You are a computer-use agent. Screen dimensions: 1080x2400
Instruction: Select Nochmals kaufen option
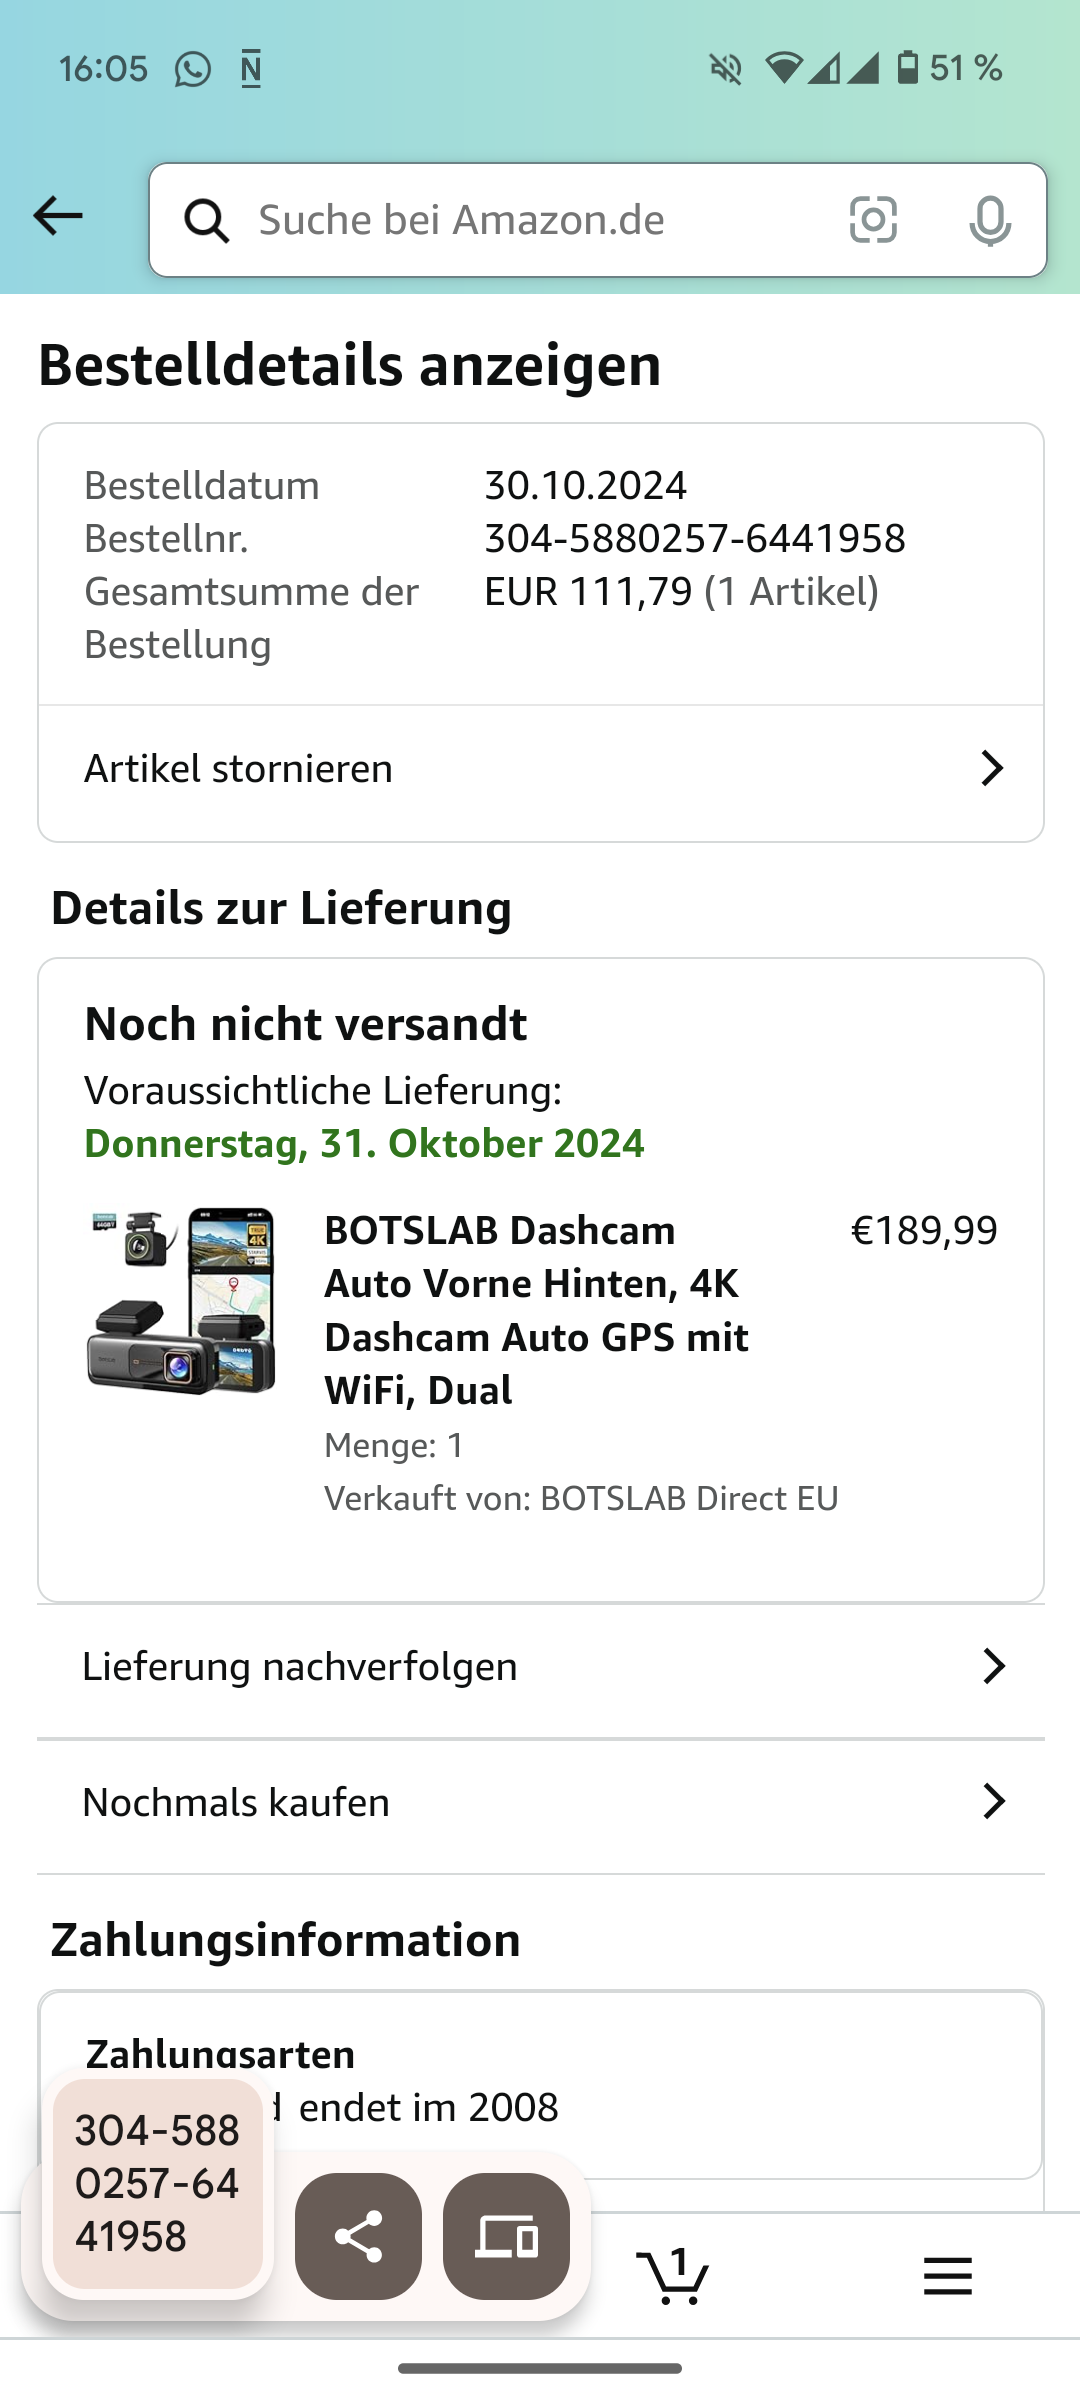(236, 1802)
